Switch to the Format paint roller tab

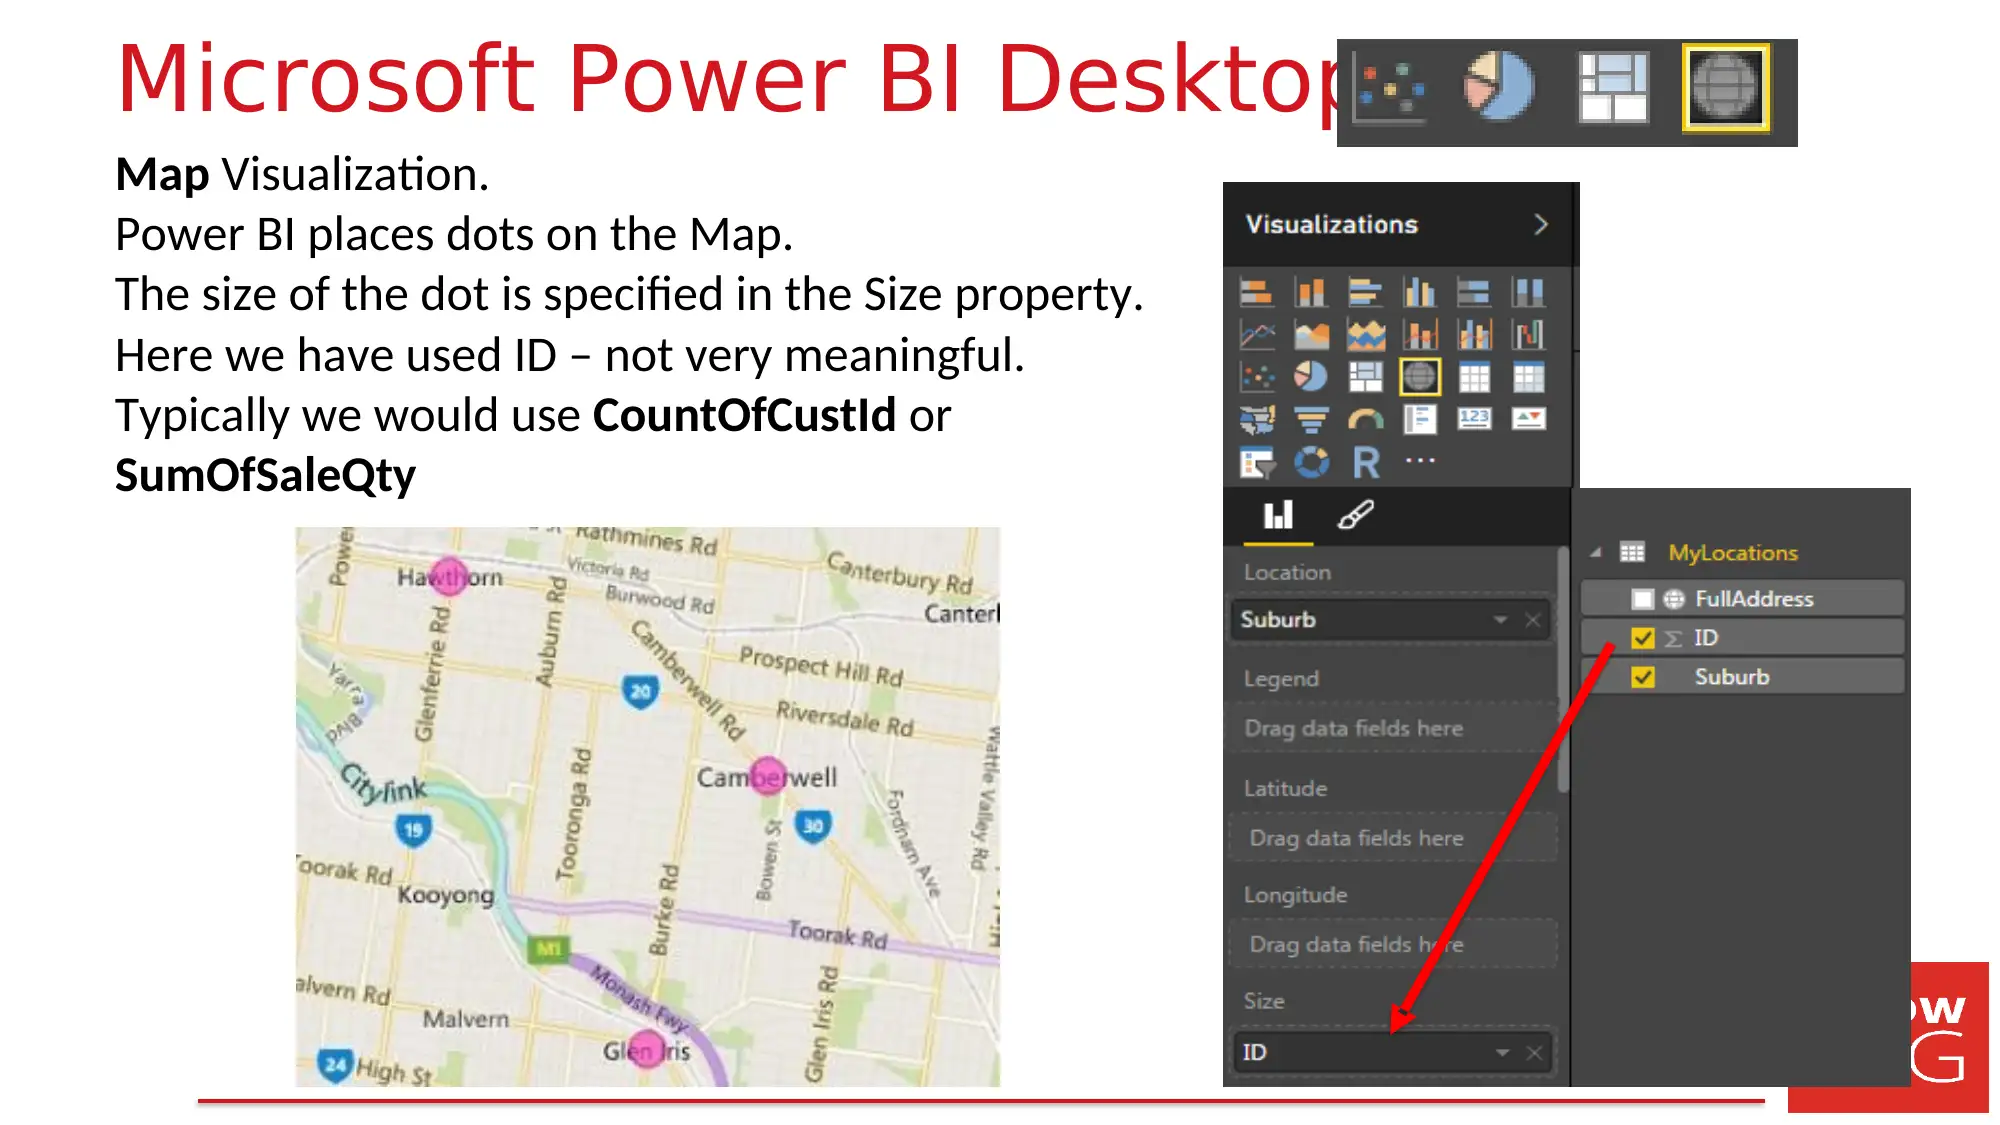(x=1355, y=516)
